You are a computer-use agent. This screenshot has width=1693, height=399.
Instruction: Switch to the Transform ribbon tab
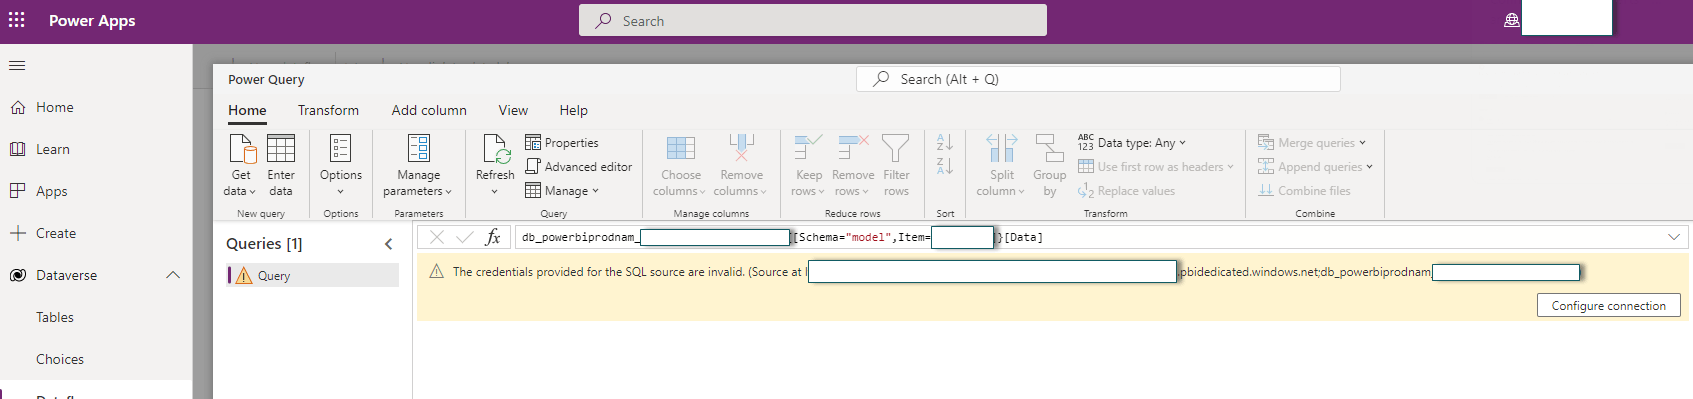pos(328,110)
